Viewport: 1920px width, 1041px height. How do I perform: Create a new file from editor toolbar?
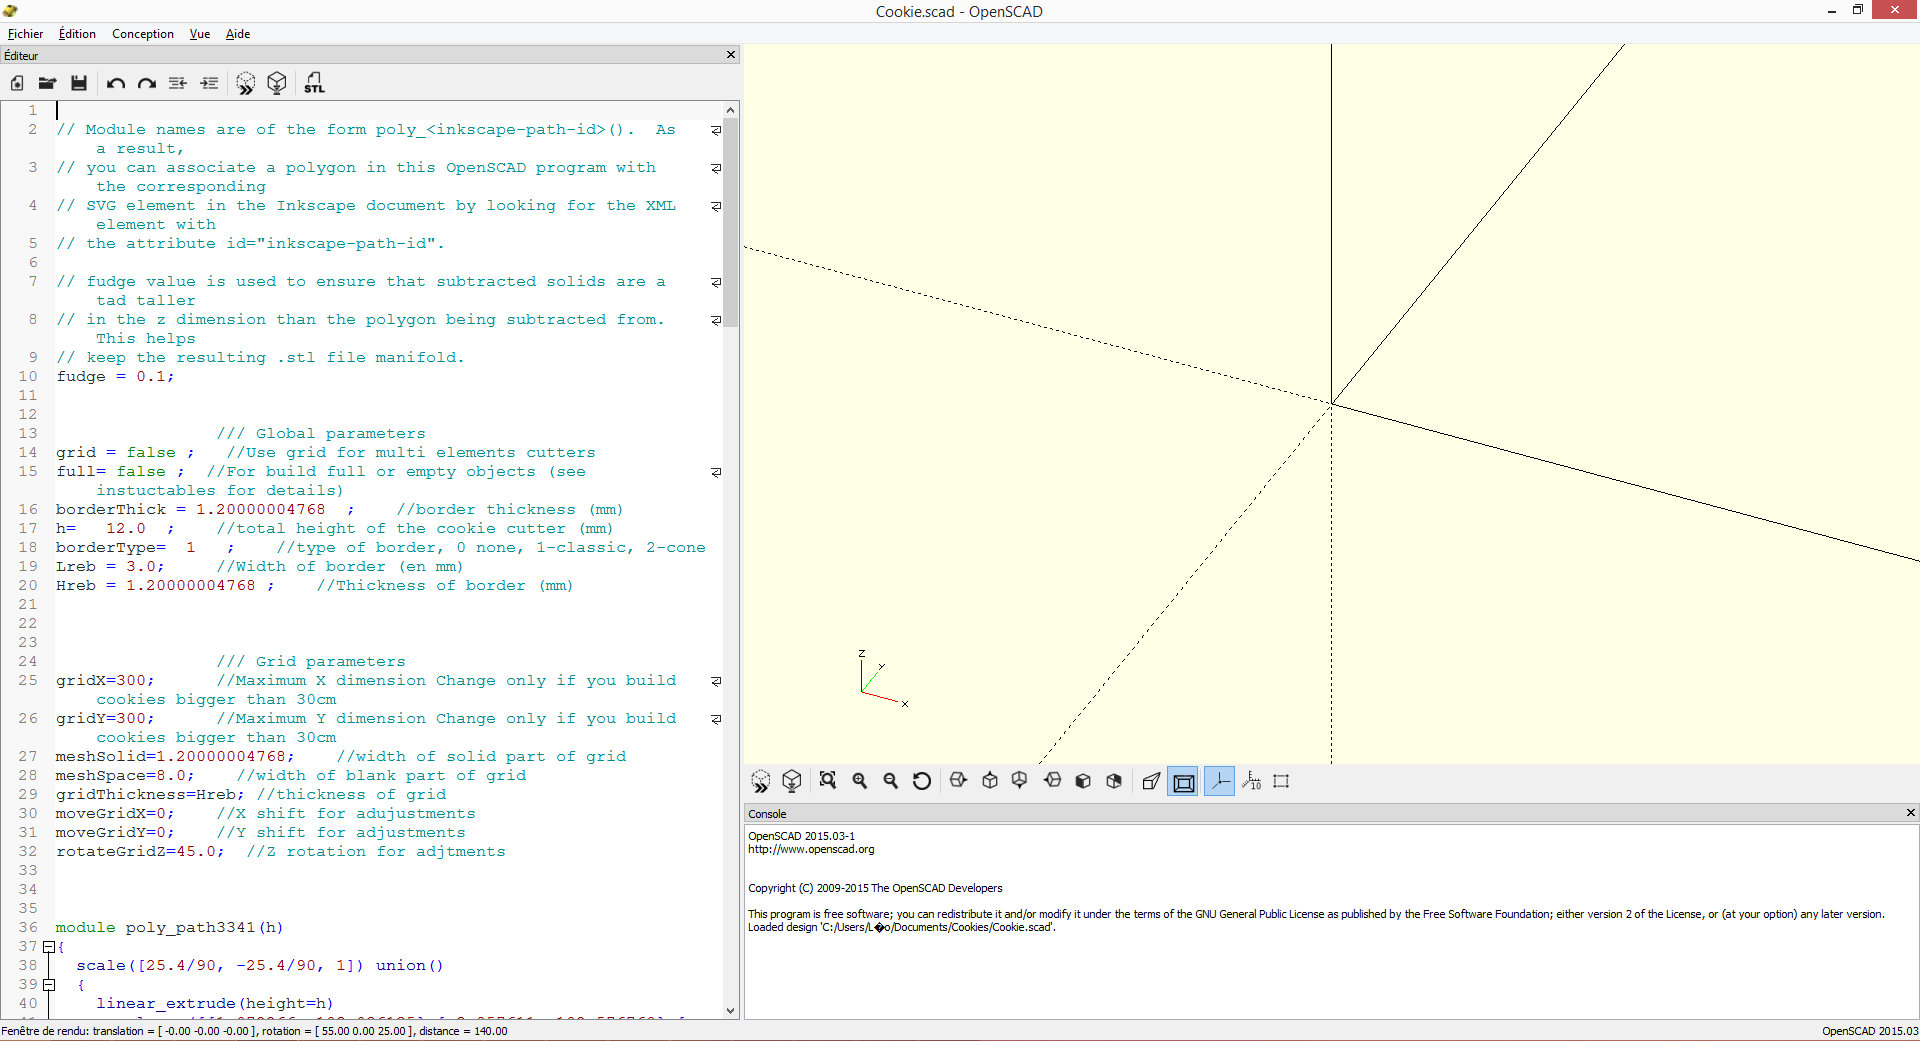pyautogui.click(x=17, y=83)
